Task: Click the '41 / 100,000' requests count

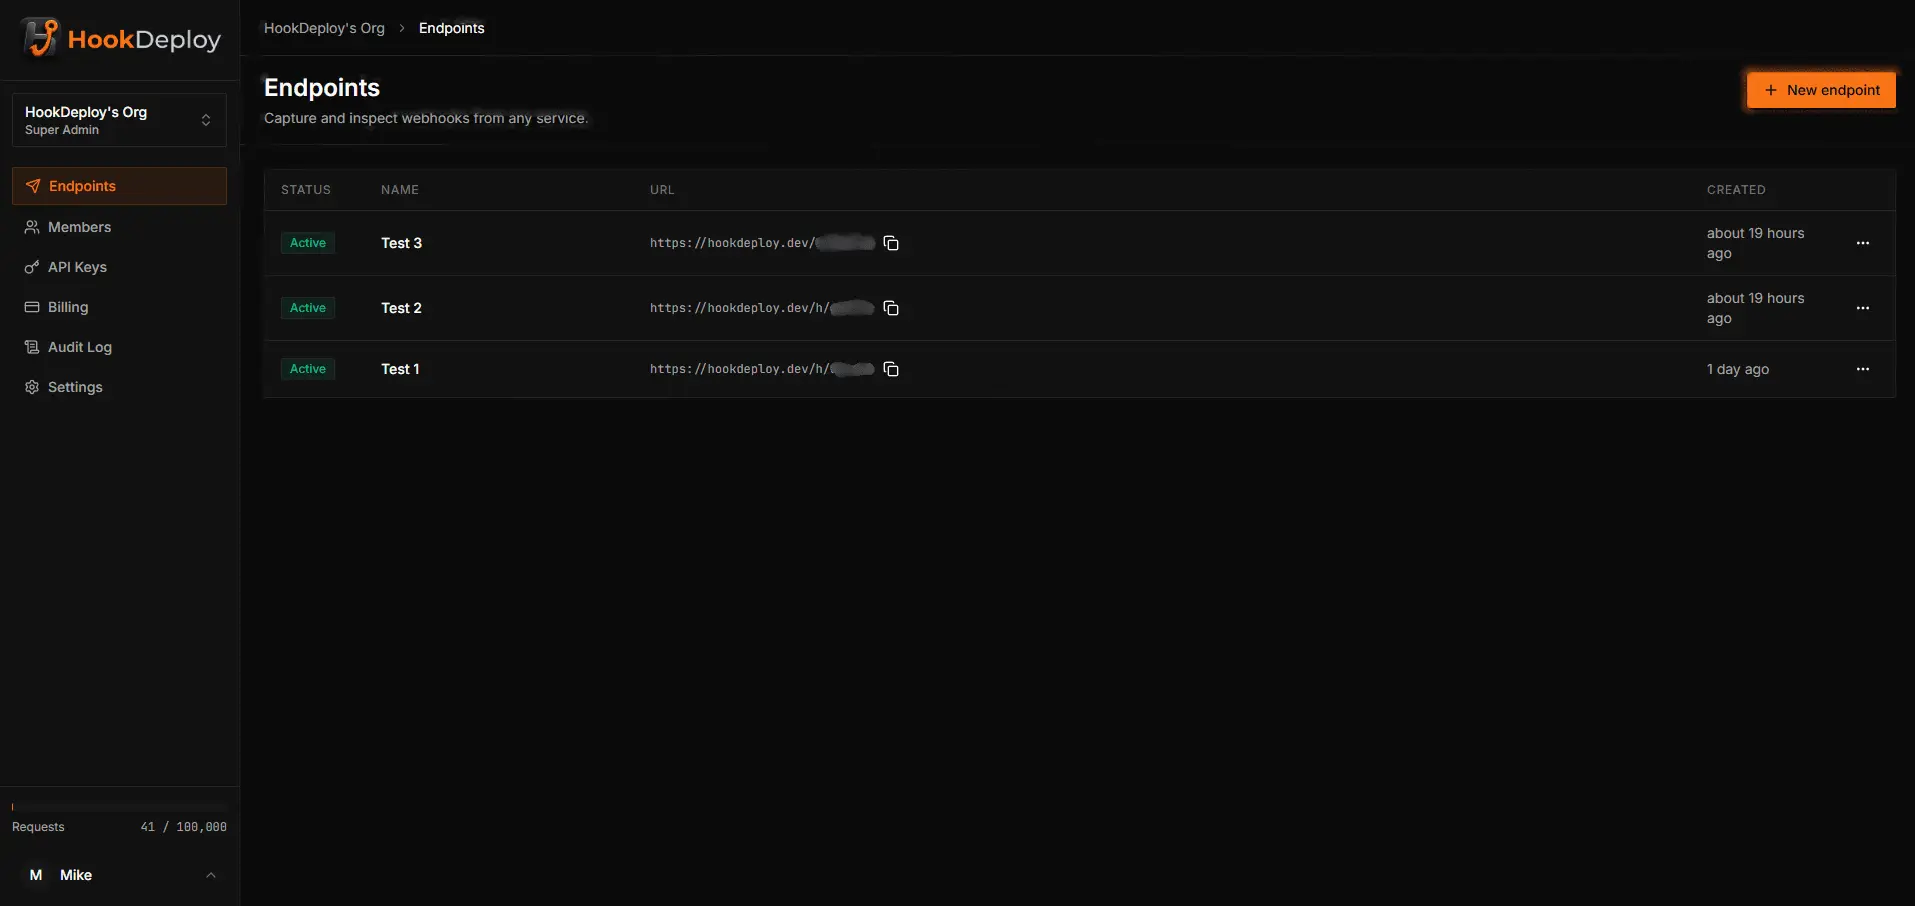Action: point(184,827)
